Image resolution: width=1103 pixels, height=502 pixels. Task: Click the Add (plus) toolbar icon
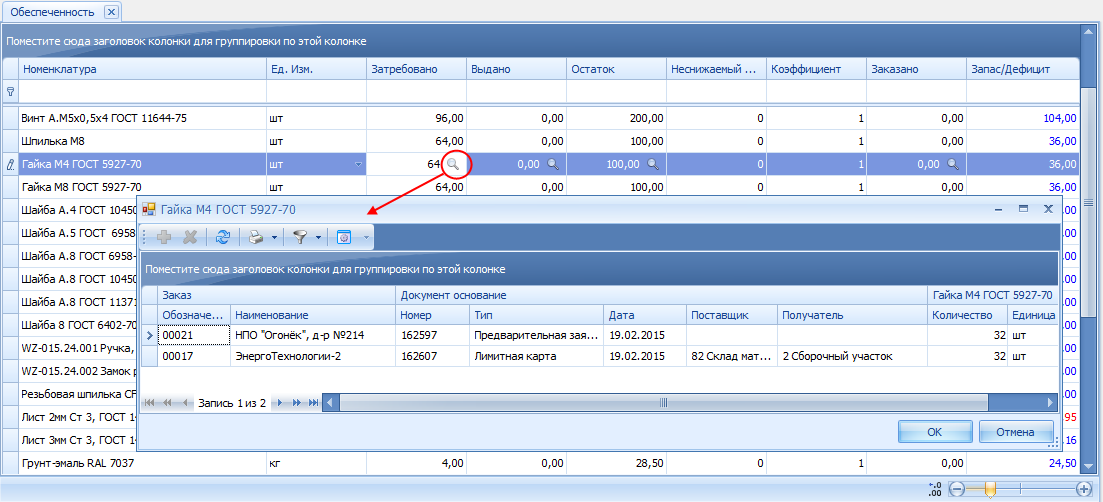click(x=164, y=238)
